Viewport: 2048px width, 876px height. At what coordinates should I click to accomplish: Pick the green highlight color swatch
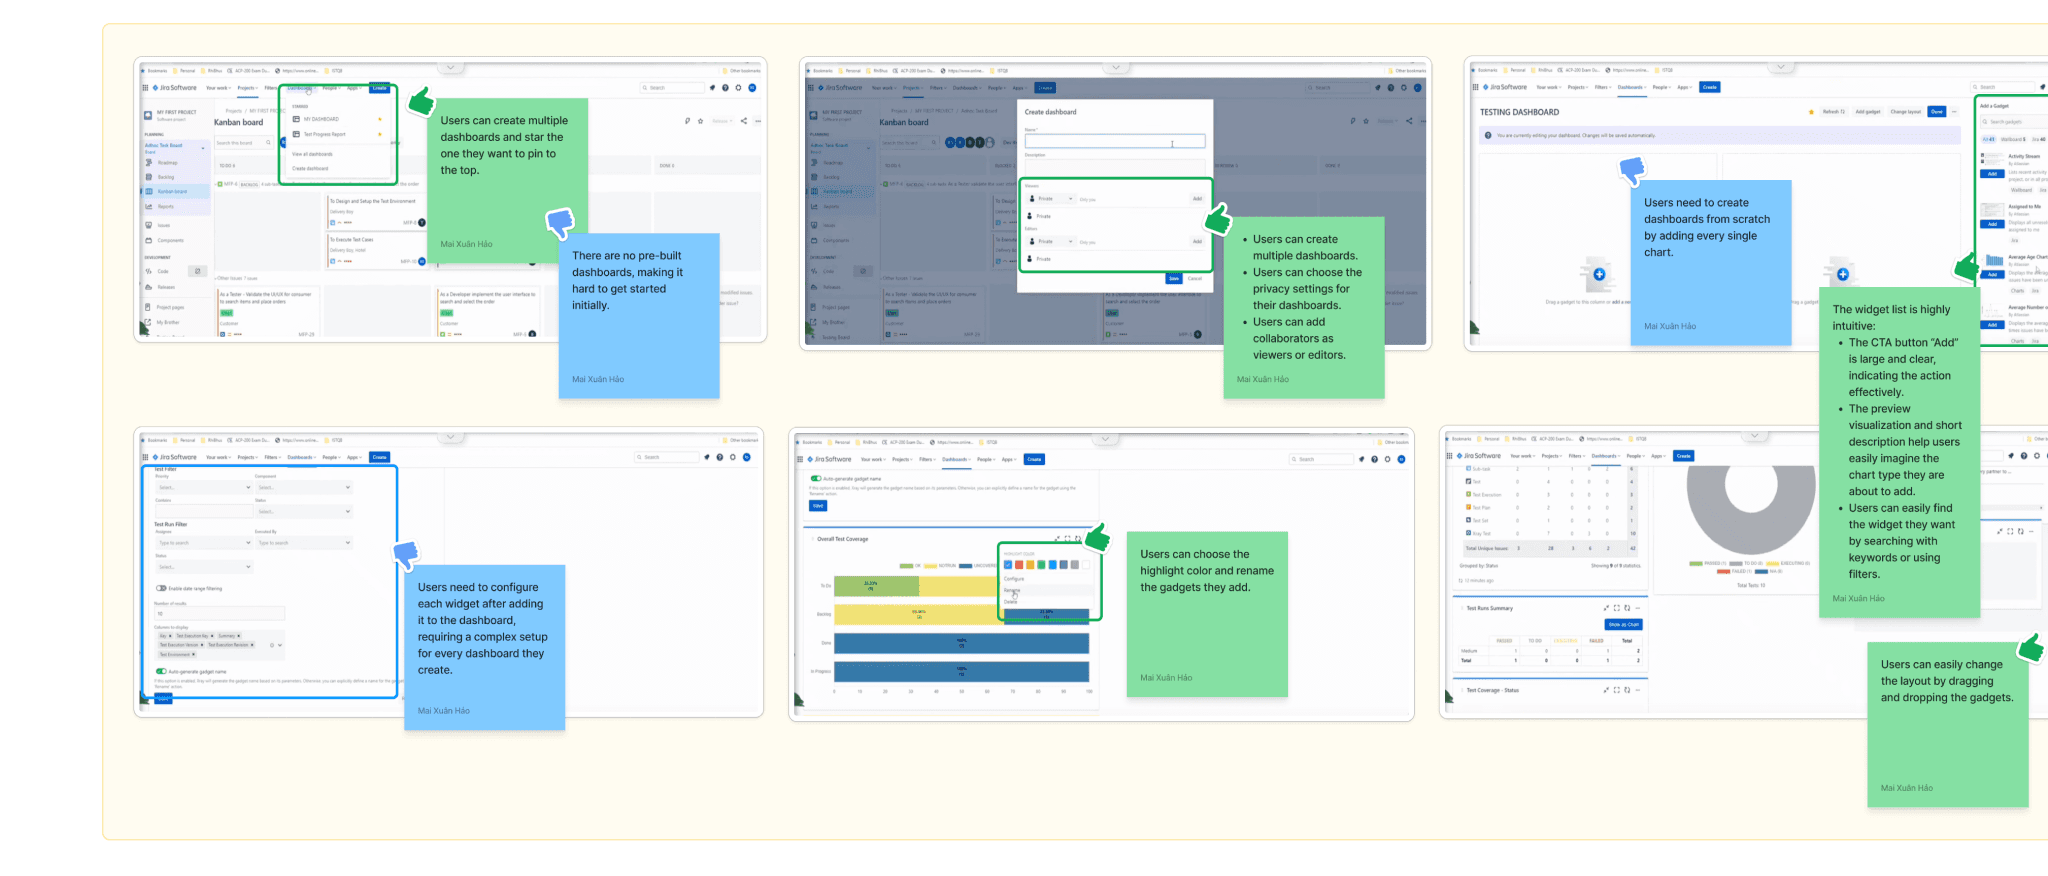click(x=1041, y=565)
